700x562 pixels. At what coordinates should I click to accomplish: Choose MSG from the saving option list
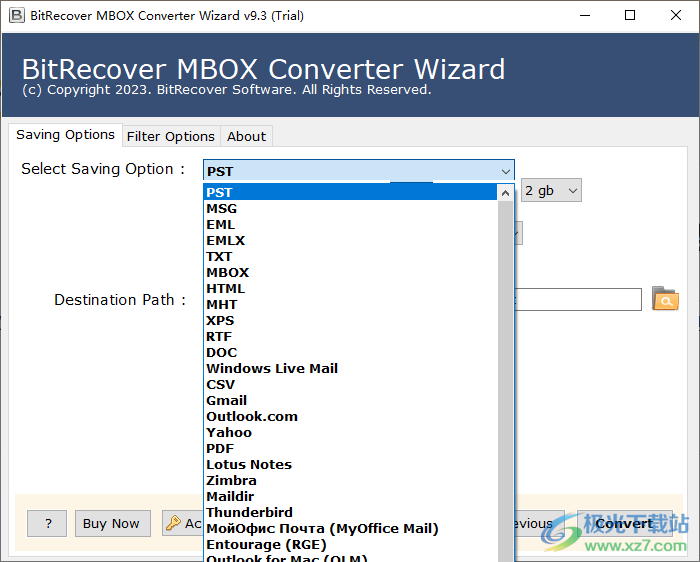(350, 208)
